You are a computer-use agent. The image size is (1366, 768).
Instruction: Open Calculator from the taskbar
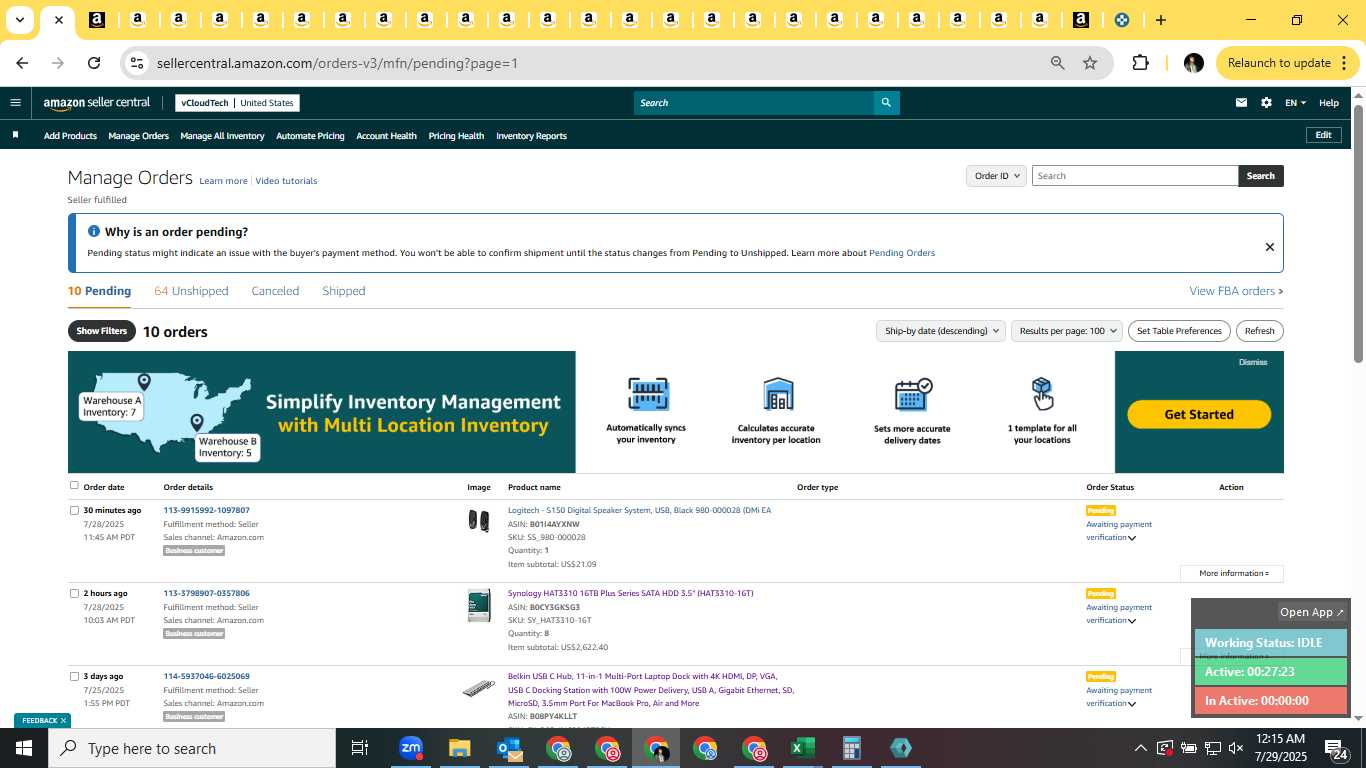coord(852,748)
